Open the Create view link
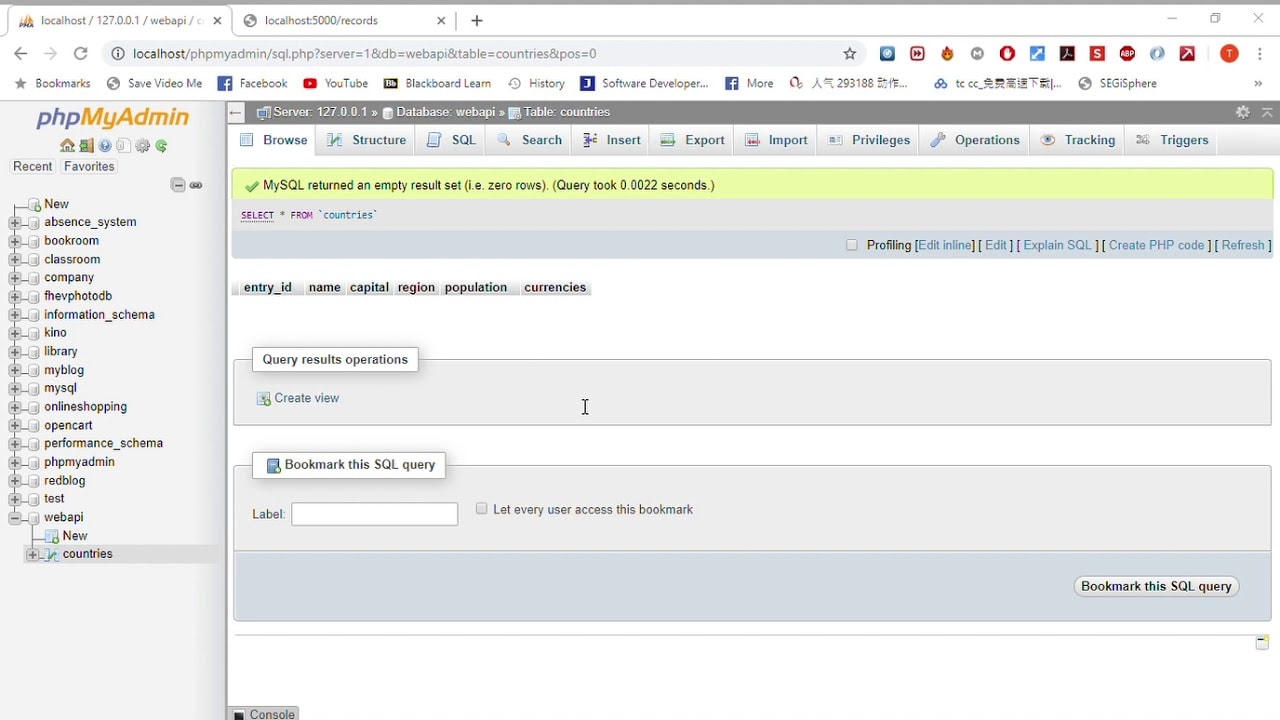The width and height of the screenshot is (1280, 720). coord(306,398)
